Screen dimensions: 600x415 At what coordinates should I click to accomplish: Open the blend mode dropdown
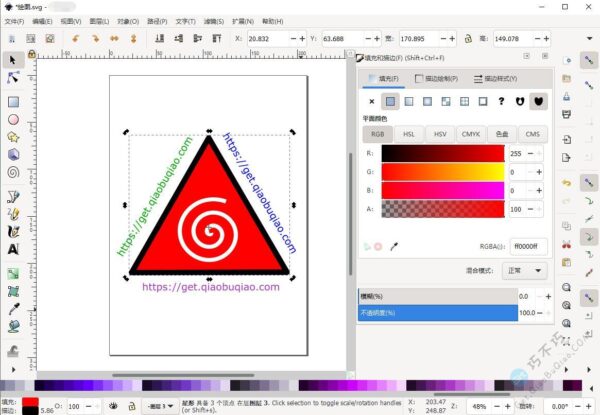[x=524, y=270]
